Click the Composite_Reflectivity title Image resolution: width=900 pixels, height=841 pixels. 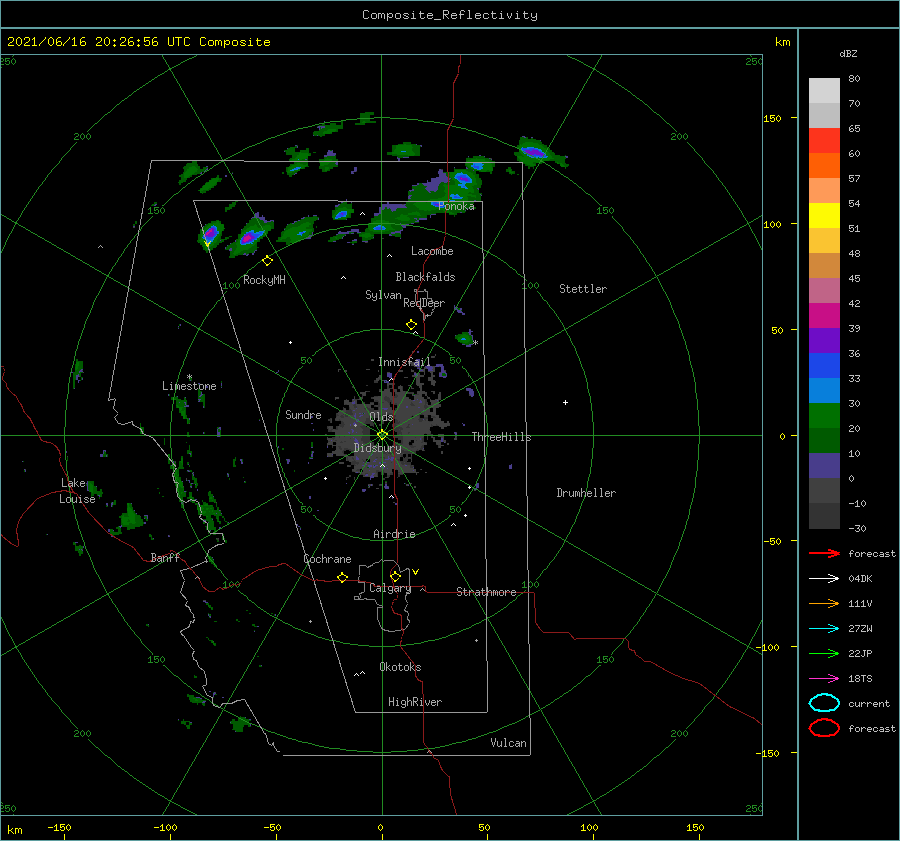pos(449,15)
